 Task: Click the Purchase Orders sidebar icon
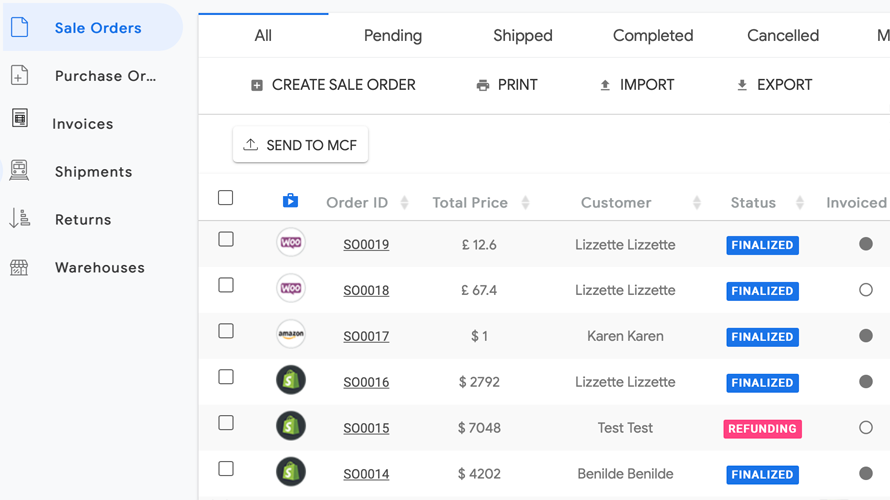click(20, 75)
